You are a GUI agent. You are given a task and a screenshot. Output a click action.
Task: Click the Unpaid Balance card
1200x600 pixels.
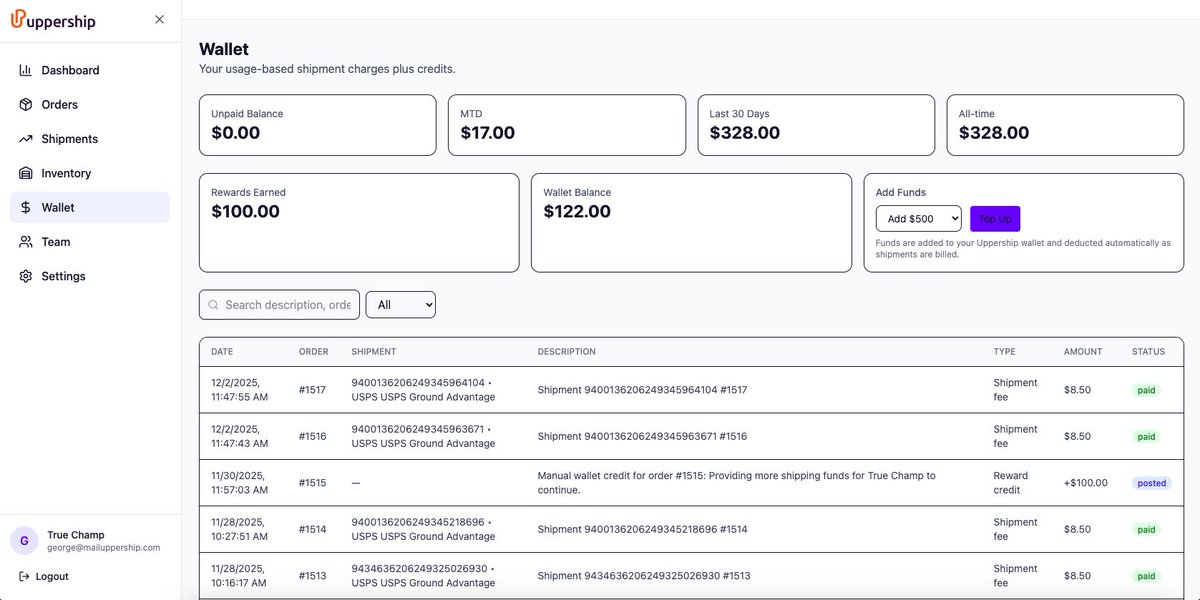pyautogui.click(x=318, y=125)
